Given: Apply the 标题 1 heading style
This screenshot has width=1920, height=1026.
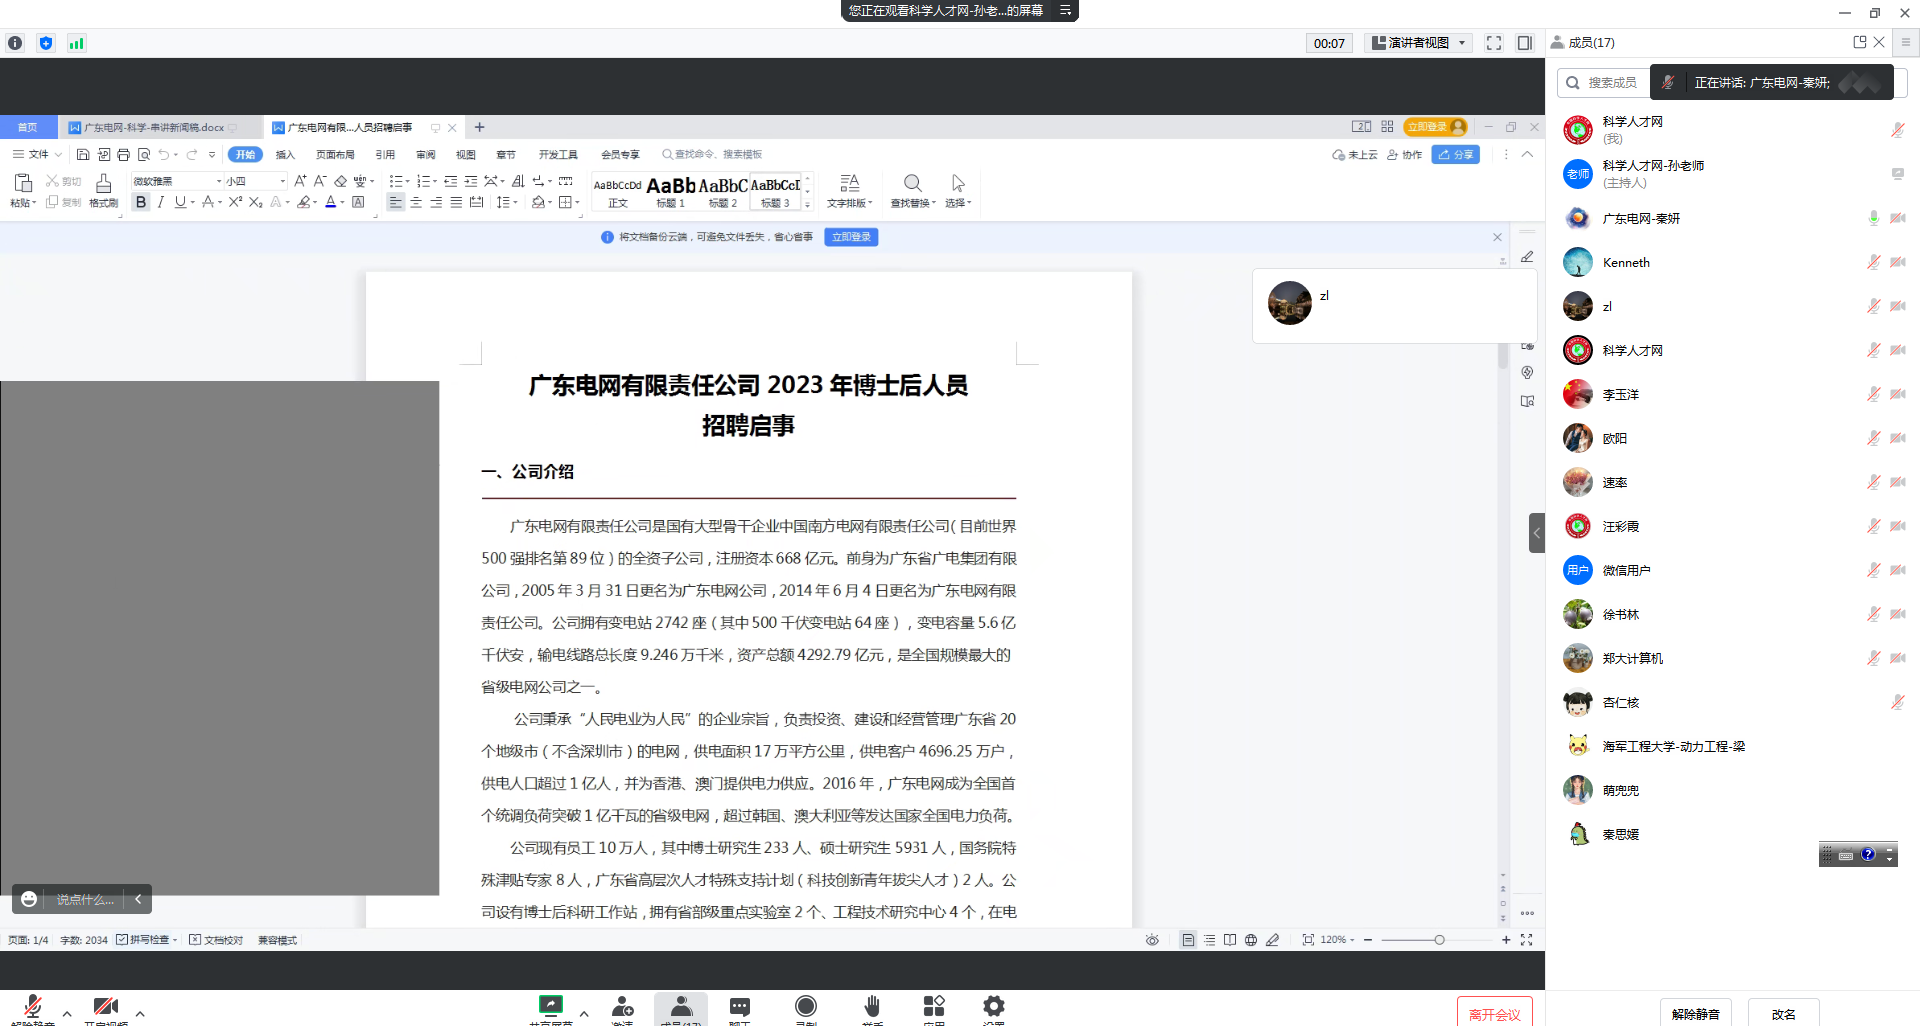Looking at the screenshot, I should click(x=671, y=191).
